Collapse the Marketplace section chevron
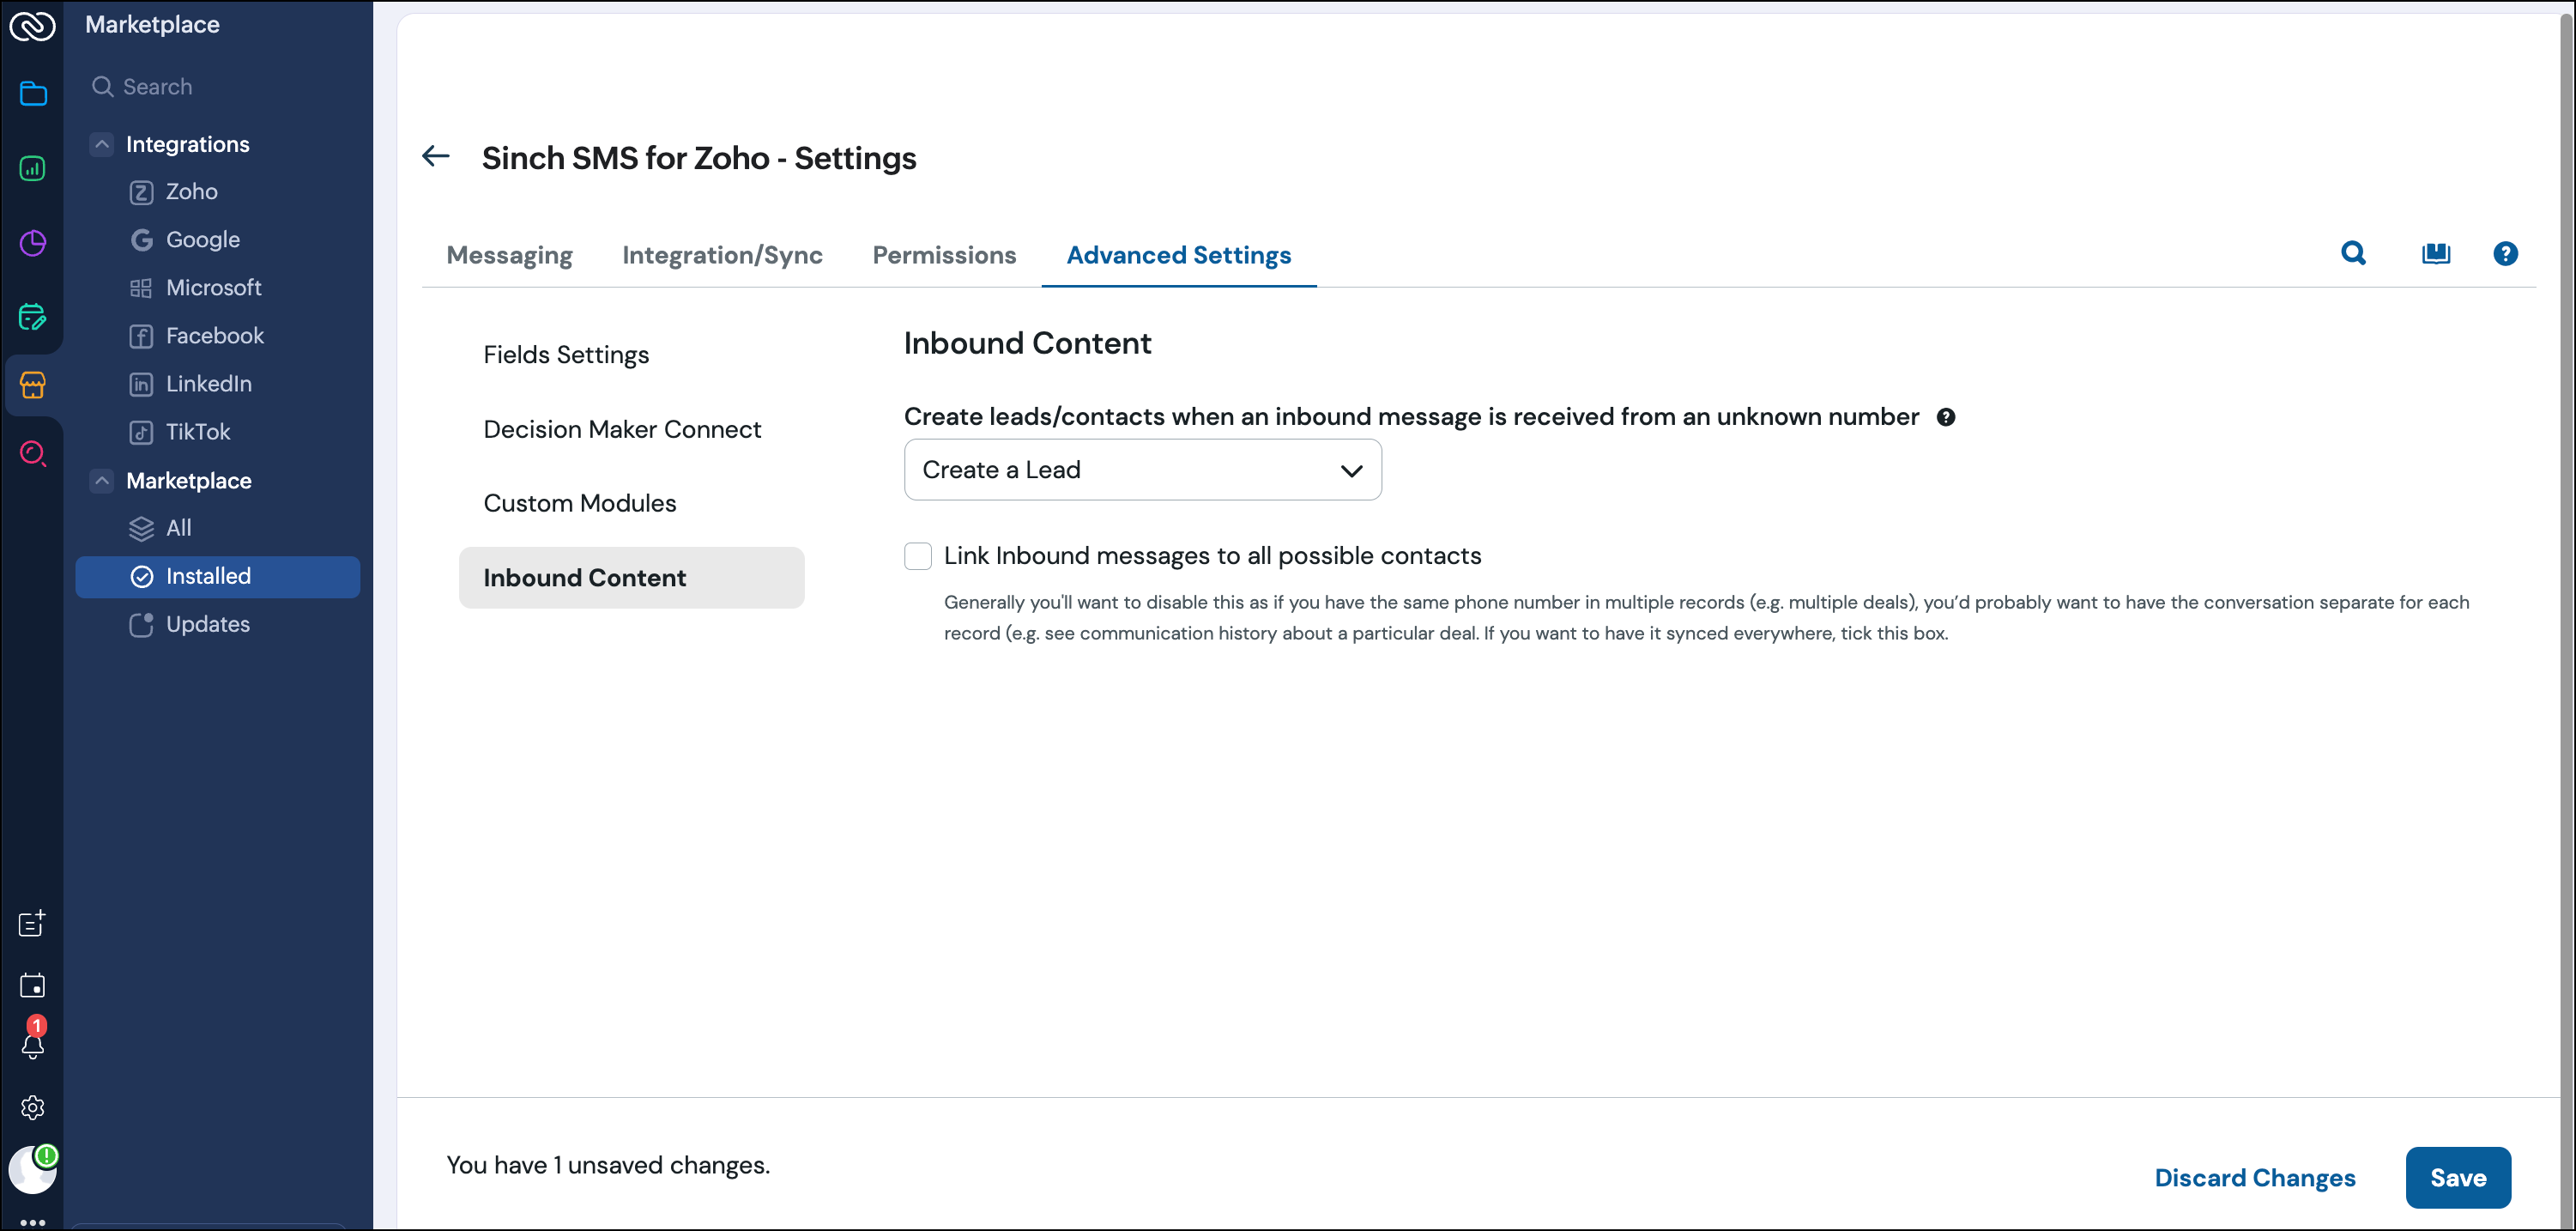This screenshot has height=1231, width=2576. coord(102,481)
